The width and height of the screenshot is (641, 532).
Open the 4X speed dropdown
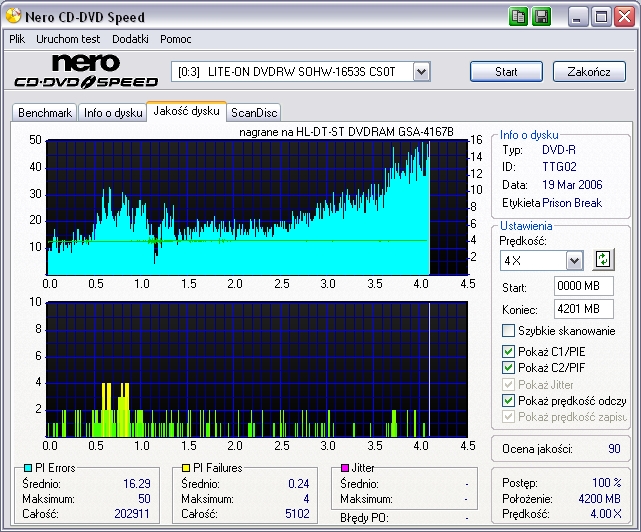[x=574, y=260]
